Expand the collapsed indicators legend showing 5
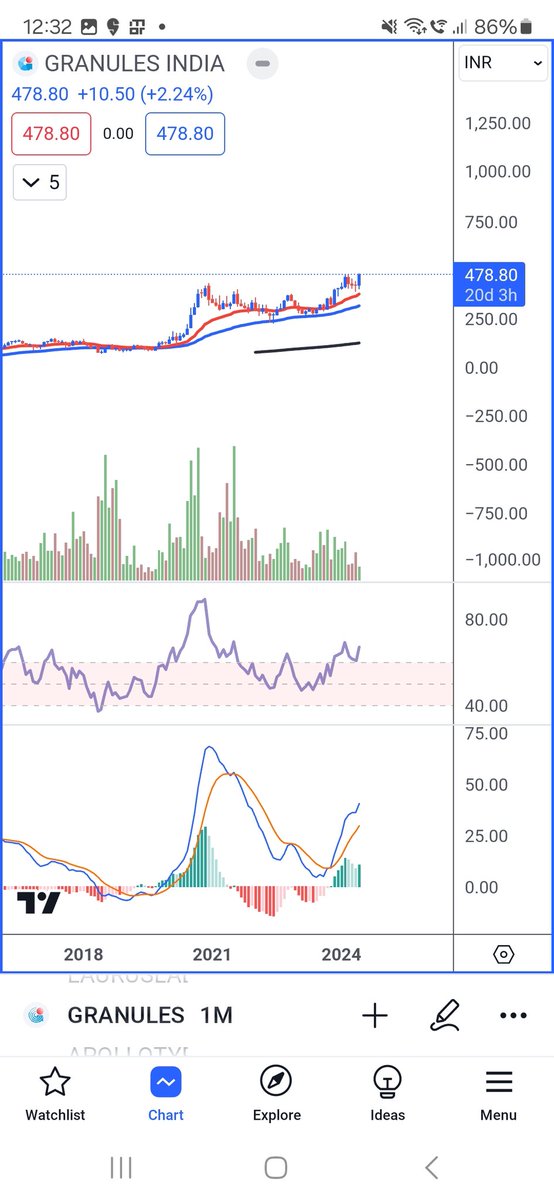Image resolution: width=554 pixels, height=1200 pixels. click(40, 182)
